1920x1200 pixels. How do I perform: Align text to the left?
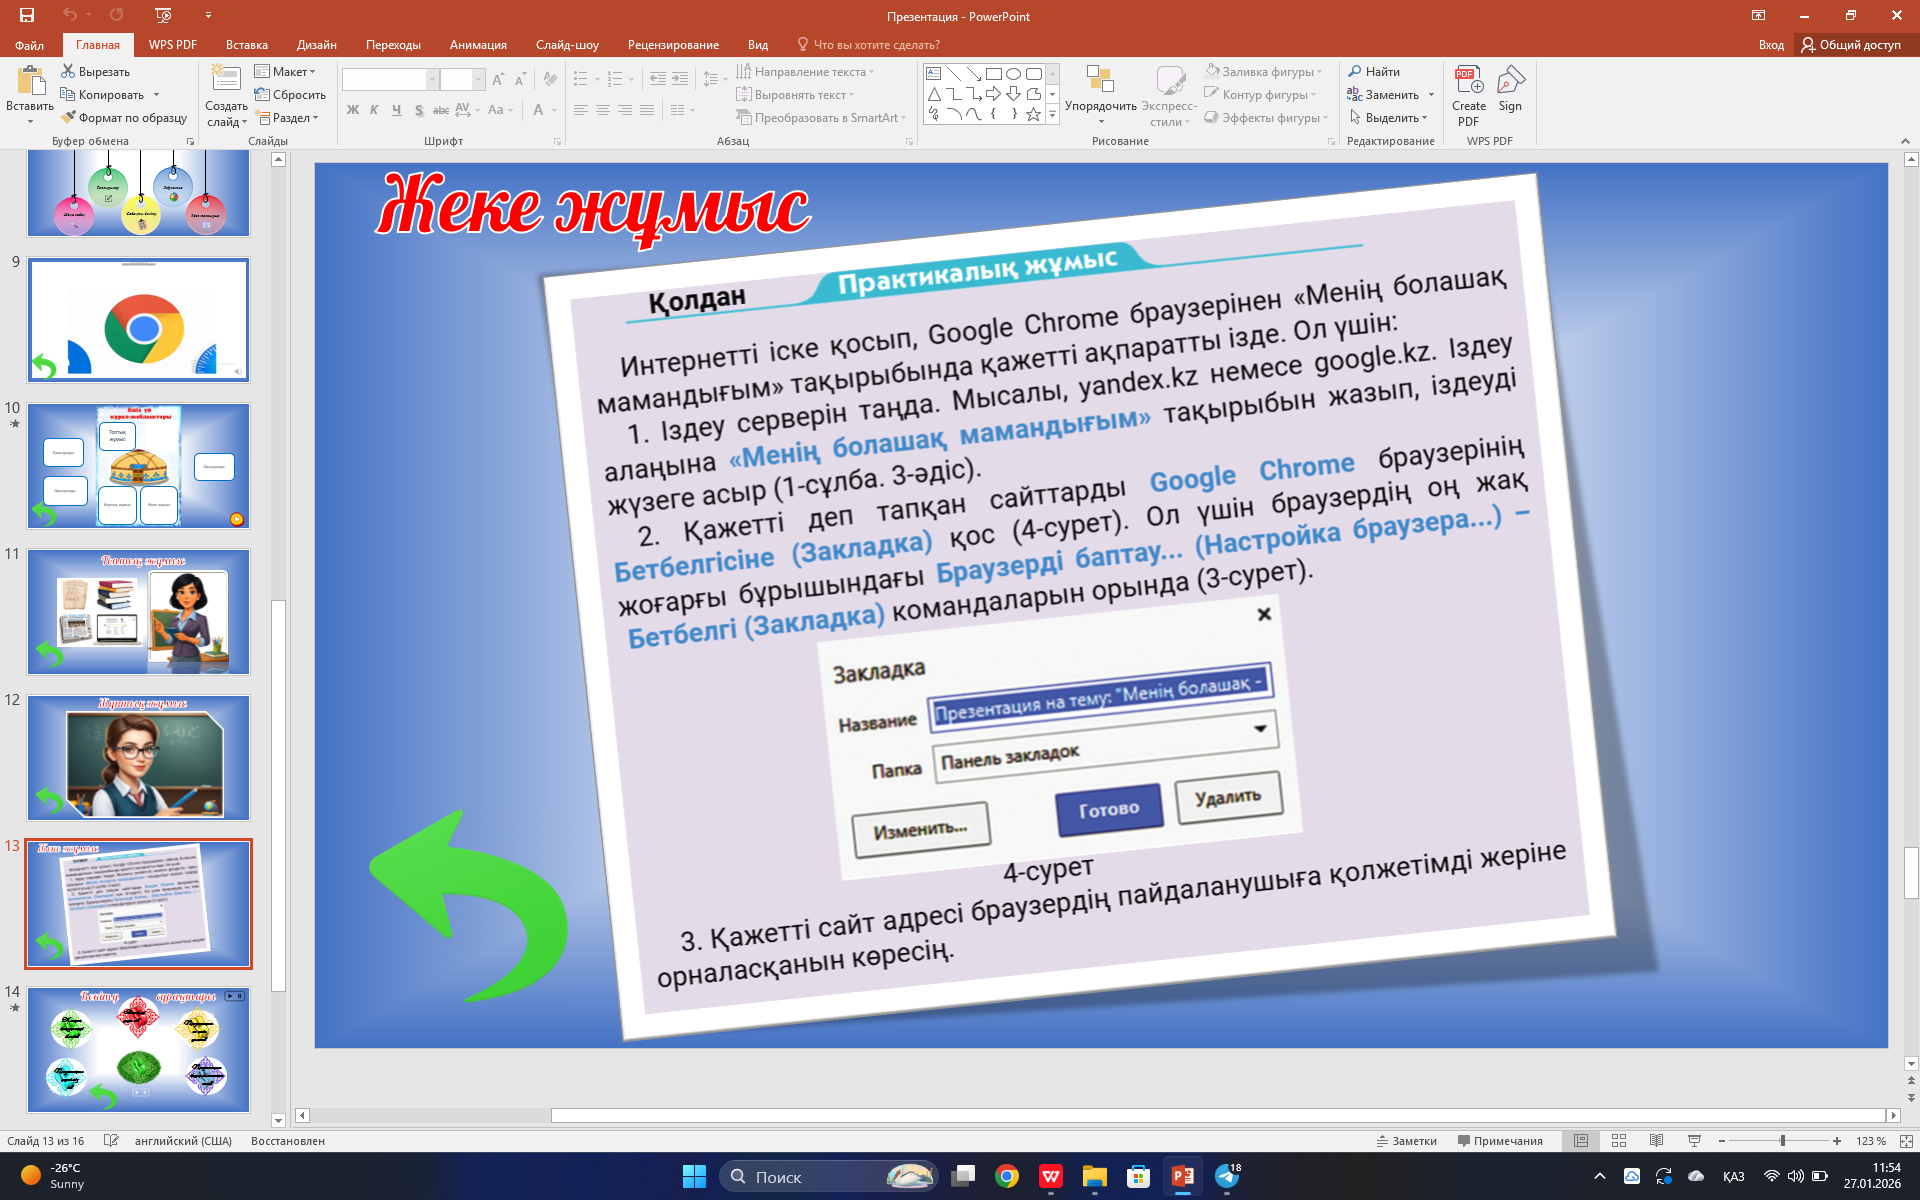[x=581, y=110]
